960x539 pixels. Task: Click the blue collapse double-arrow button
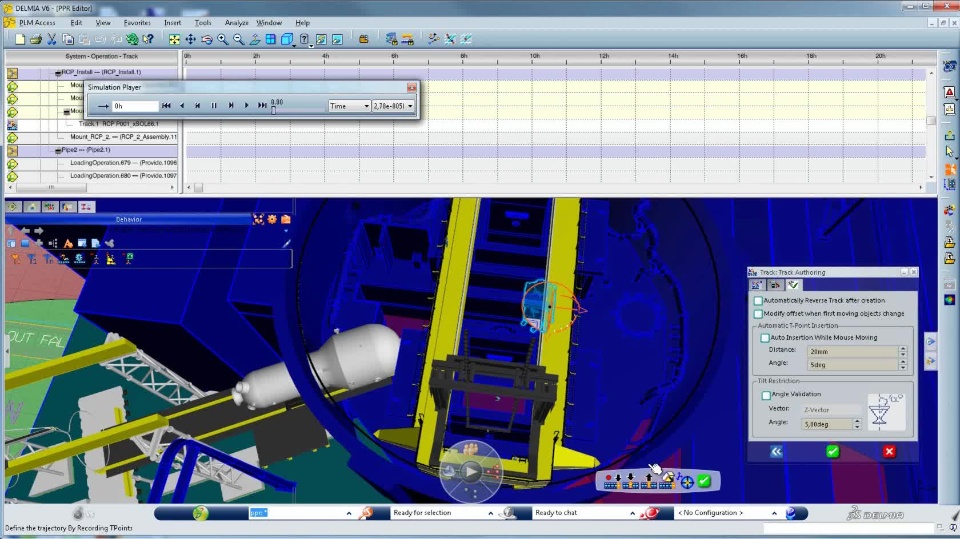pyautogui.click(x=776, y=452)
